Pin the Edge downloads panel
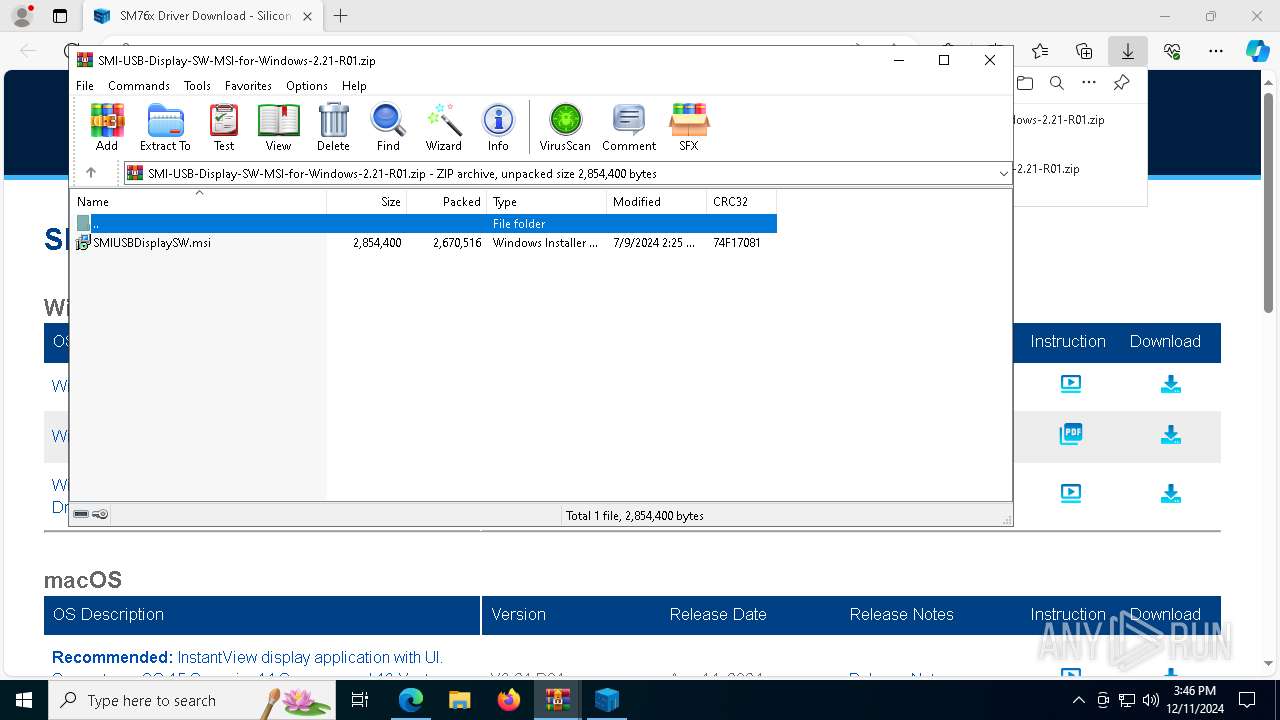1280x720 pixels. pyautogui.click(x=1121, y=83)
